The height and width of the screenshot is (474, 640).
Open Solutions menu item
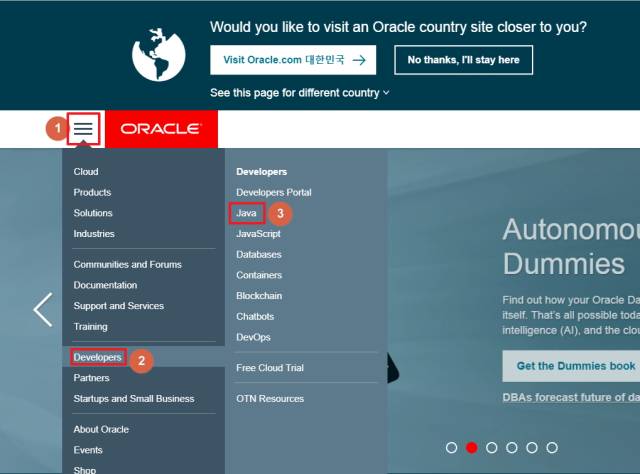point(93,213)
